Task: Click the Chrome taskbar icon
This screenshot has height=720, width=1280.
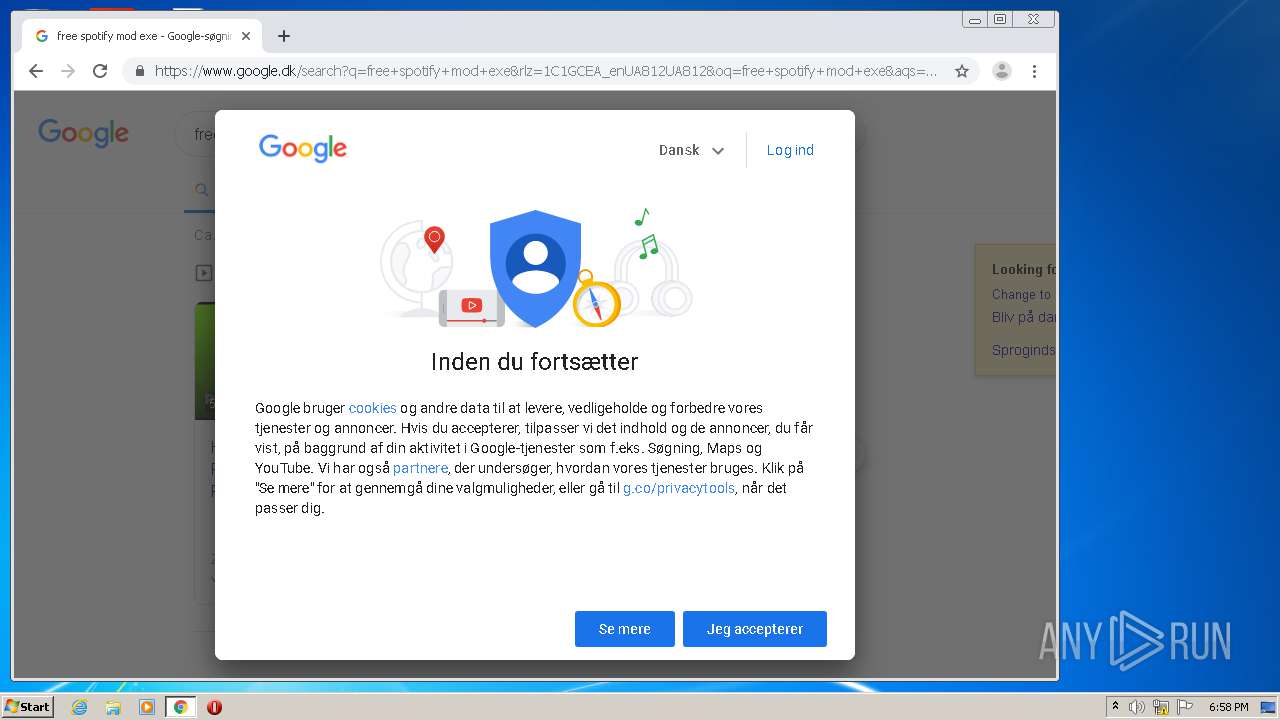Action: point(181,707)
